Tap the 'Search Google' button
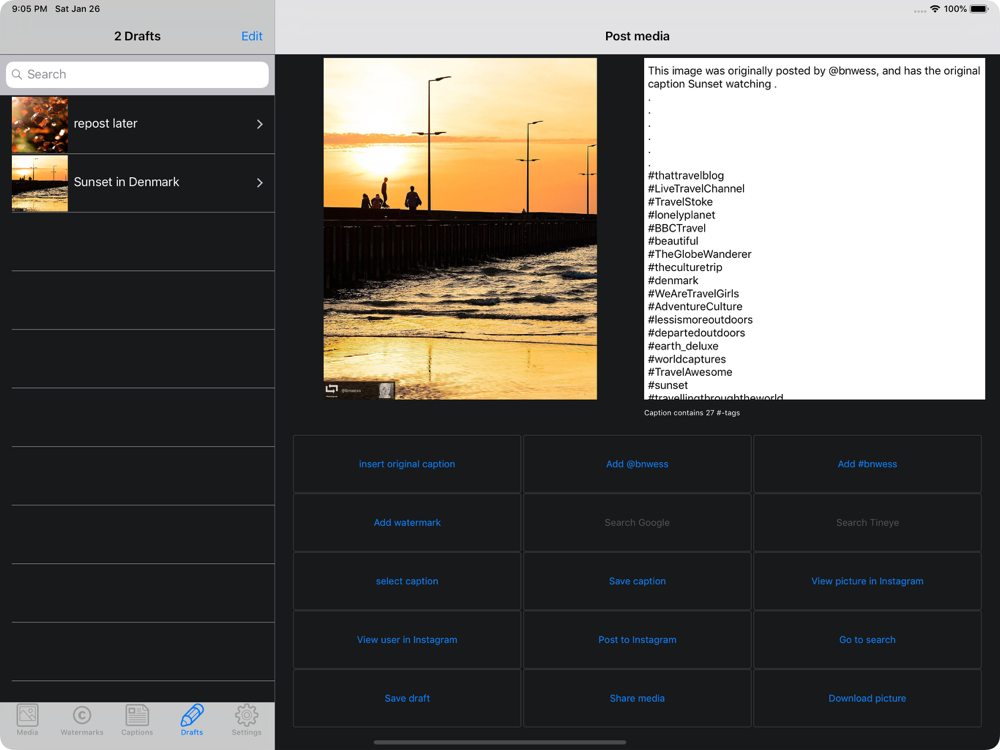Viewport: 1000px width, 750px height. tap(637, 523)
